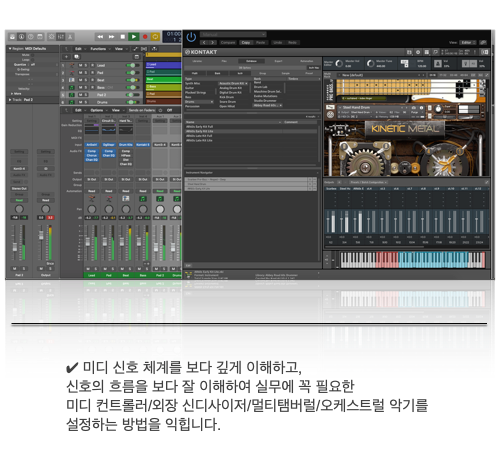
Task: Click the Undo button in plugin header
Action: click(278, 43)
